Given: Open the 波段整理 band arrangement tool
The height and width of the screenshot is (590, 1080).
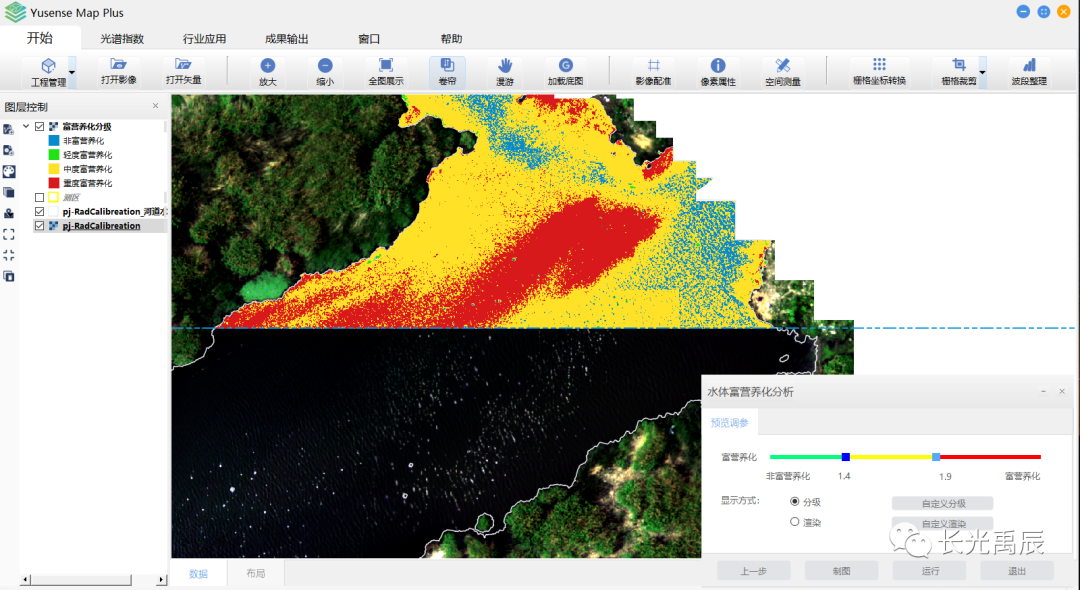Looking at the screenshot, I should tap(1029, 65).
